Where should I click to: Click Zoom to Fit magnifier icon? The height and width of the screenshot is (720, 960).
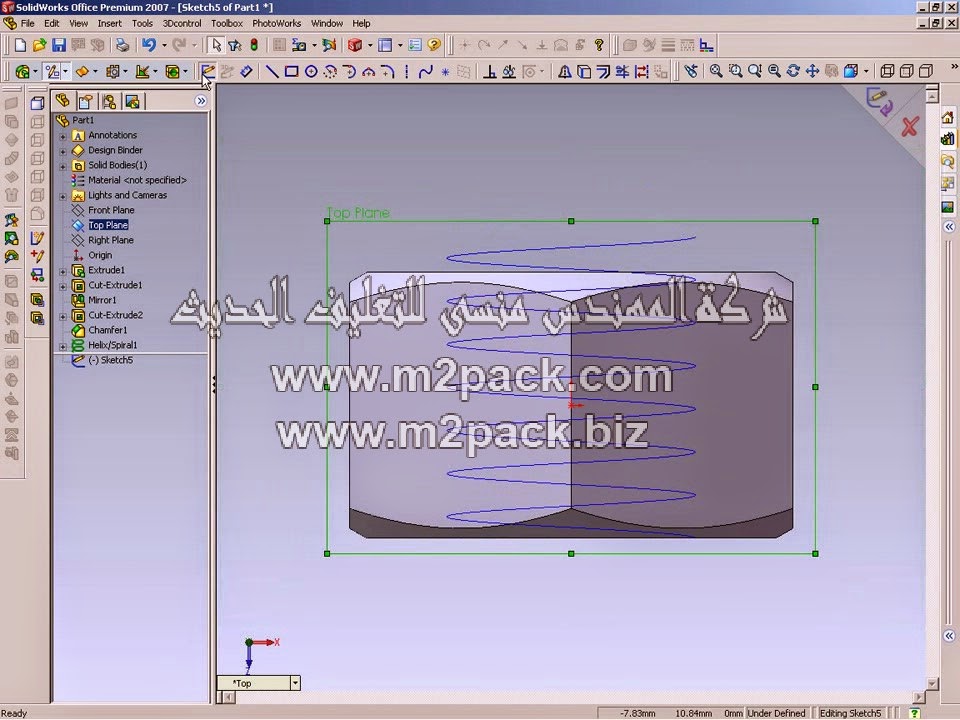click(716, 71)
